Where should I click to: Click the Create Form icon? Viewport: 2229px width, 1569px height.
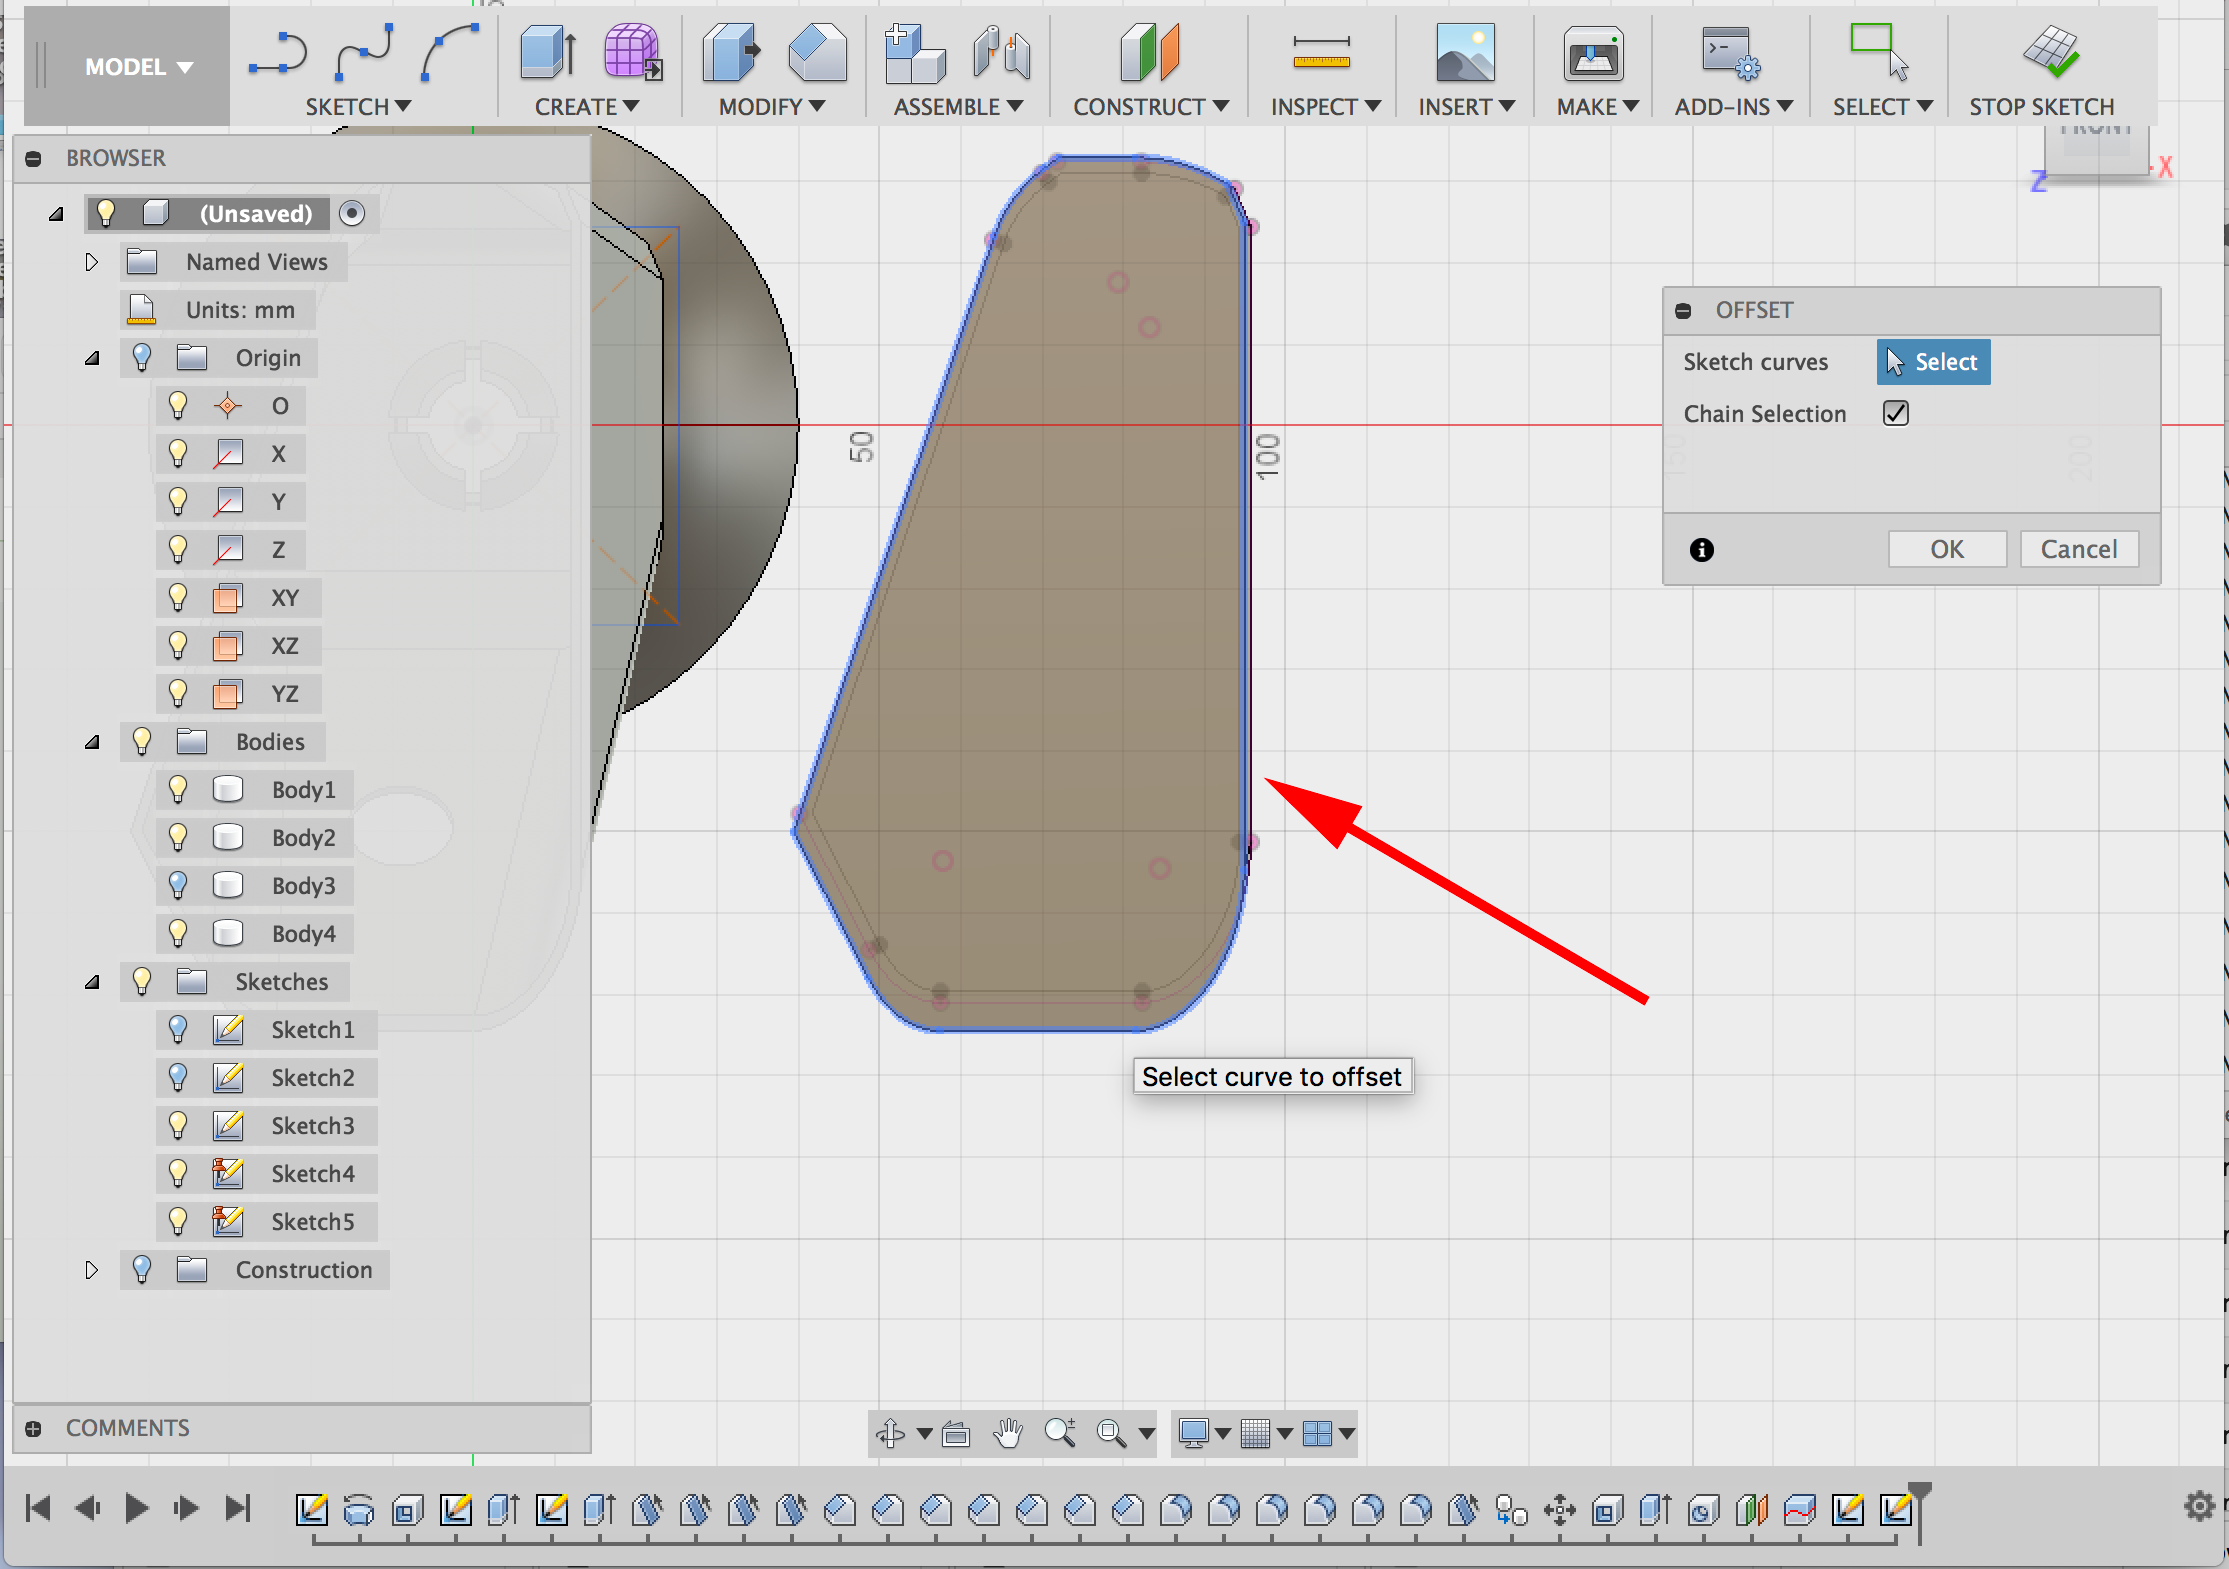[633, 52]
